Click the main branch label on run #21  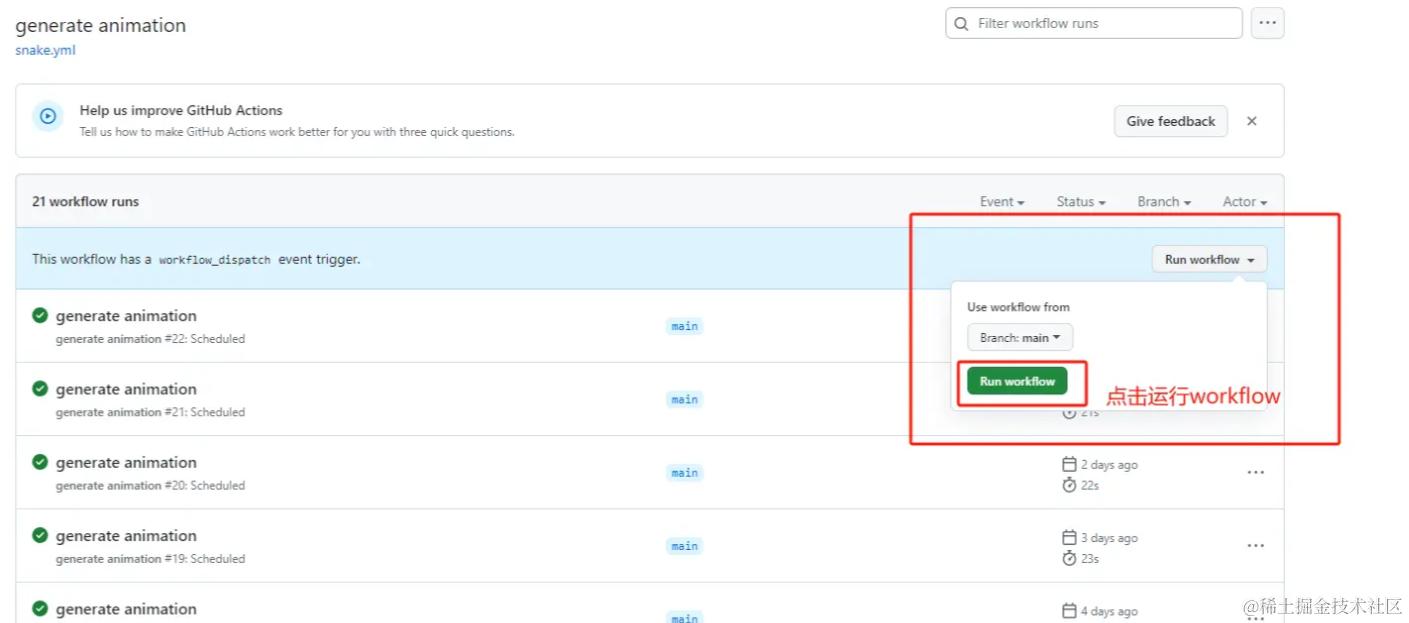pyautogui.click(x=685, y=399)
